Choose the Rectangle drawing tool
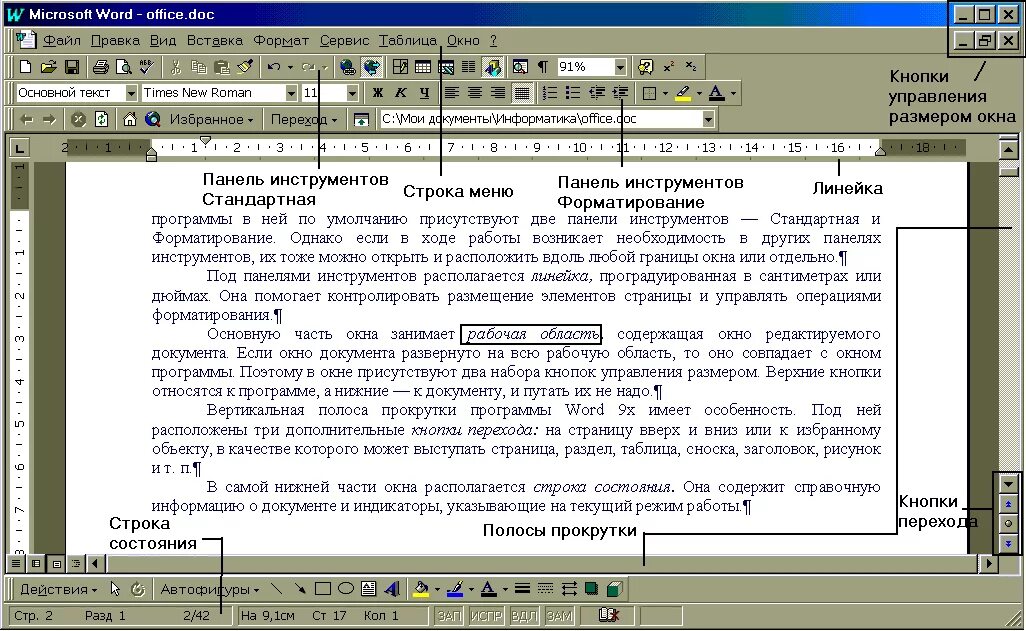Image resolution: width=1026 pixels, height=631 pixels. point(323,589)
